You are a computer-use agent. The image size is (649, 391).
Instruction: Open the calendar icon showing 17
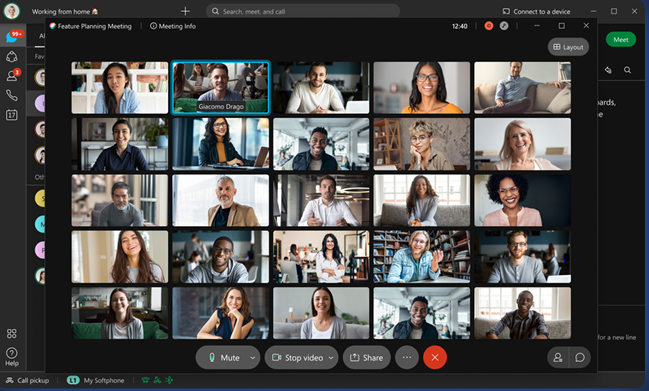tap(12, 115)
